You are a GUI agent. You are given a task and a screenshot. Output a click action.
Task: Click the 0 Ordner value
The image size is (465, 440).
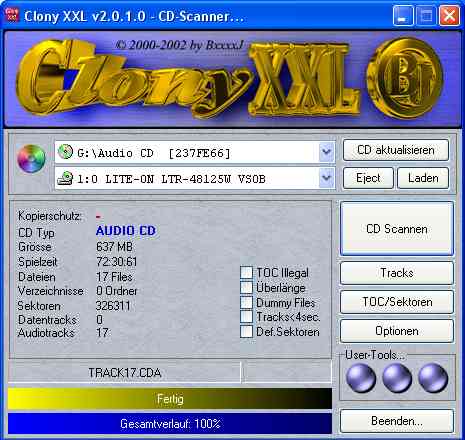116,291
